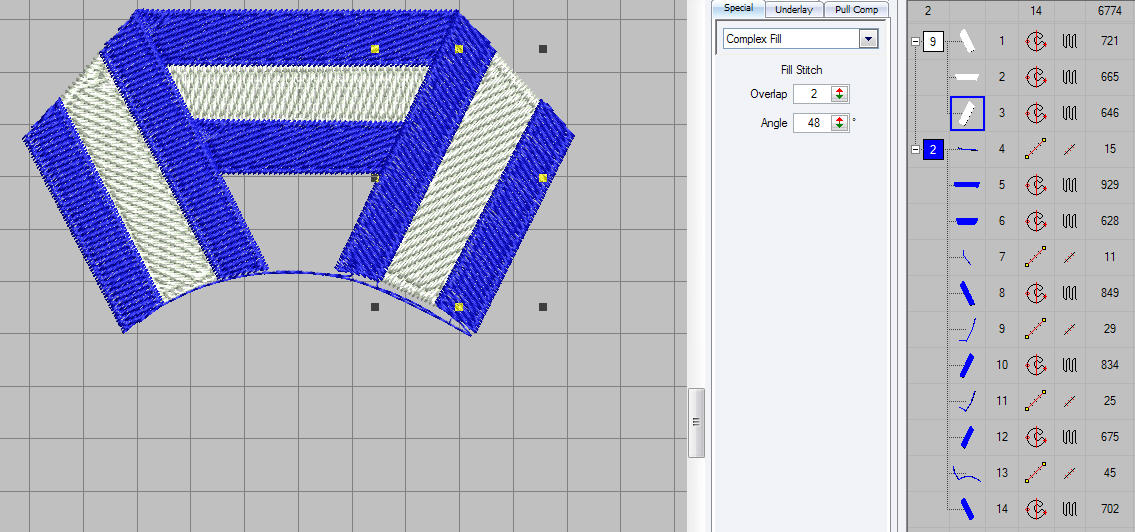Collapse the blue color 2 group
The width and height of the screenshot is (1135, 532).
point(915,149)
